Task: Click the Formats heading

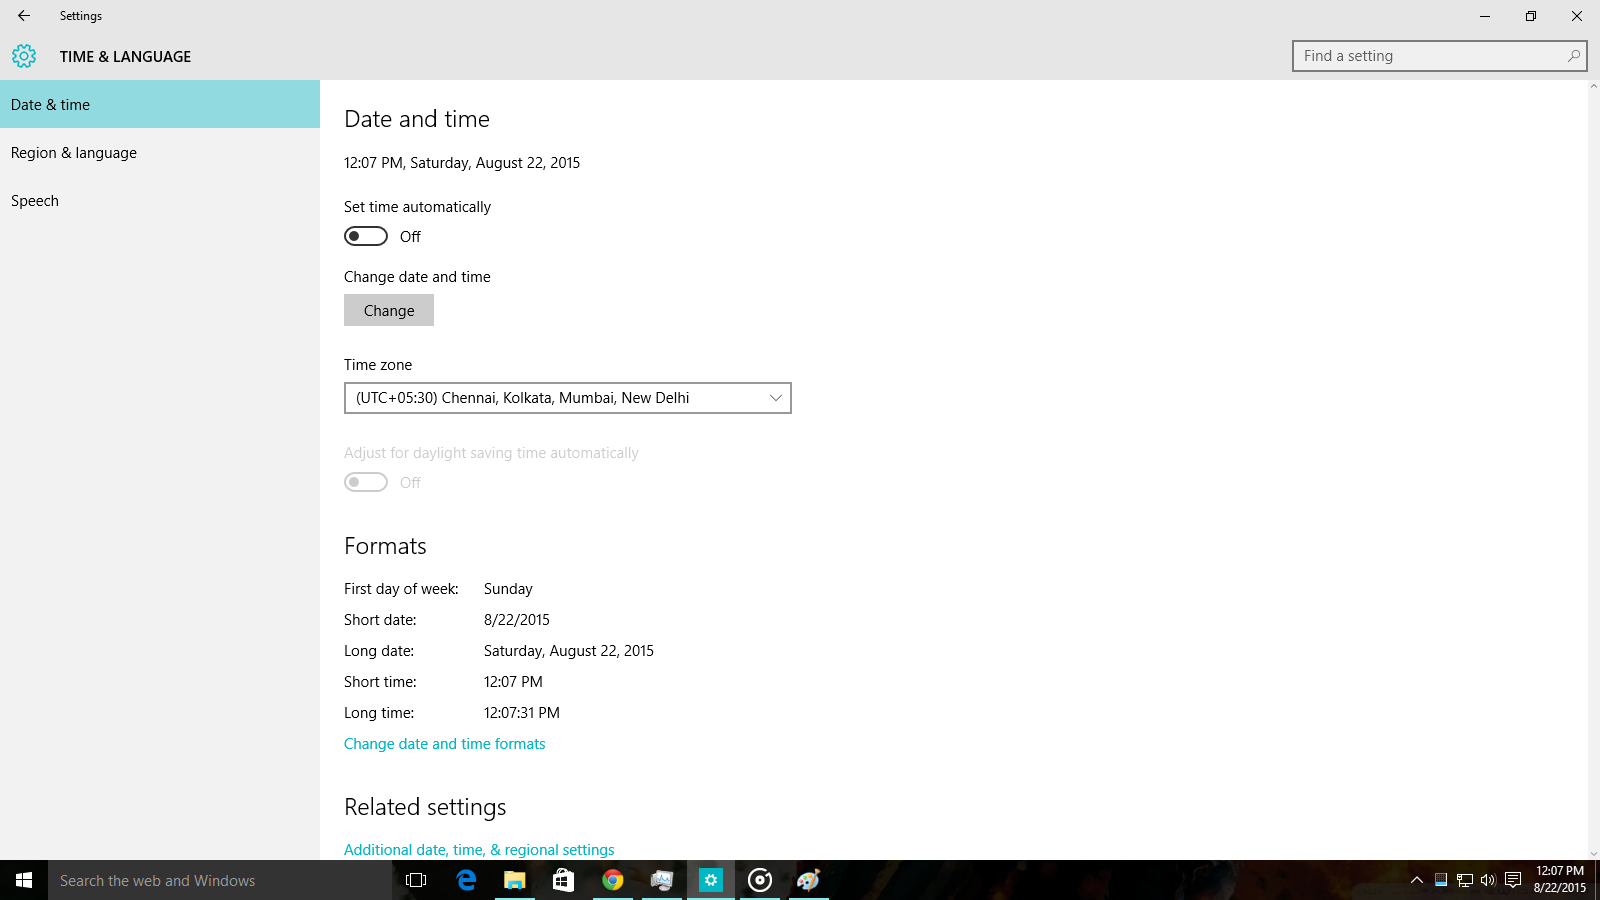Action: pyautogui.click(x=385, y=546)
